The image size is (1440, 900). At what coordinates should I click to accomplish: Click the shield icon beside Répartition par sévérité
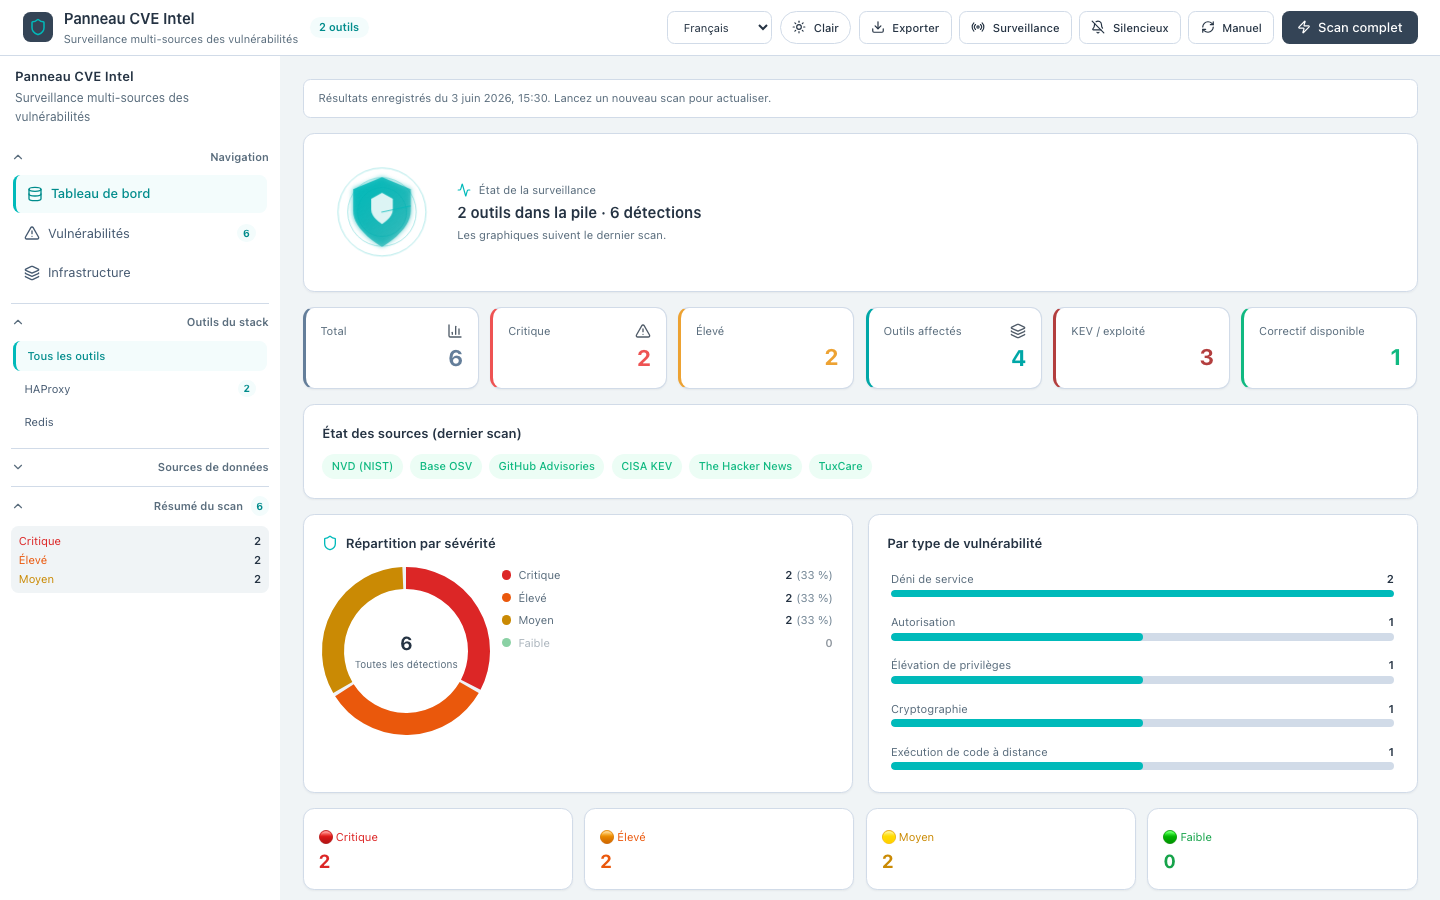(x=330, y=543)
